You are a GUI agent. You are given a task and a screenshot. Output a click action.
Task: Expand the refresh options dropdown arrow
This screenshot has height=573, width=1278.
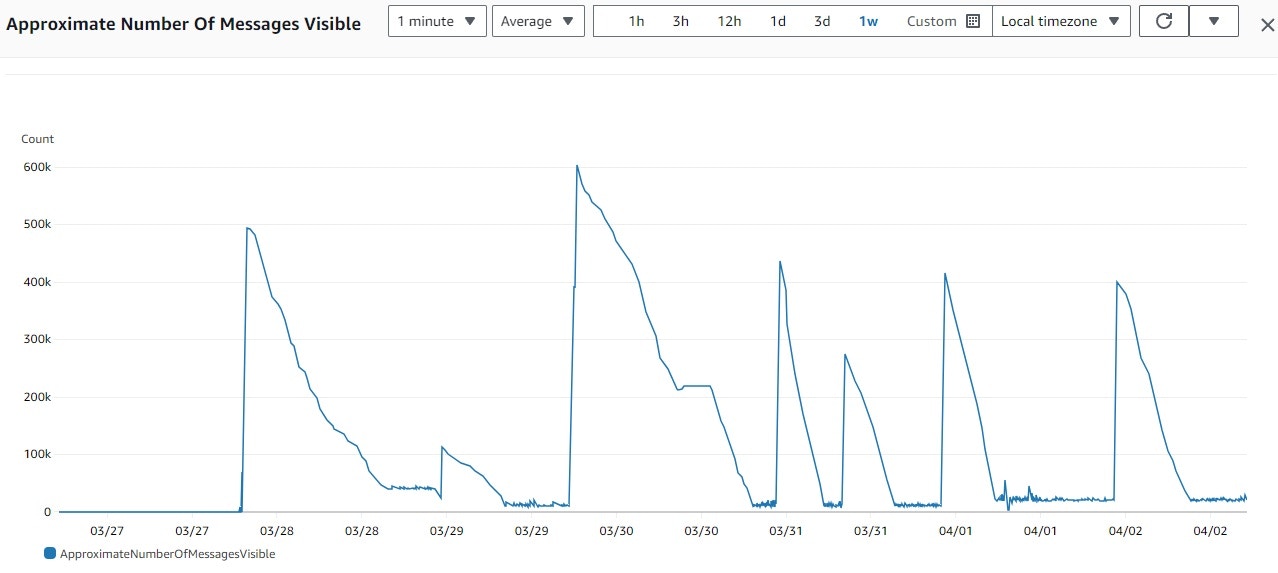1213,21
